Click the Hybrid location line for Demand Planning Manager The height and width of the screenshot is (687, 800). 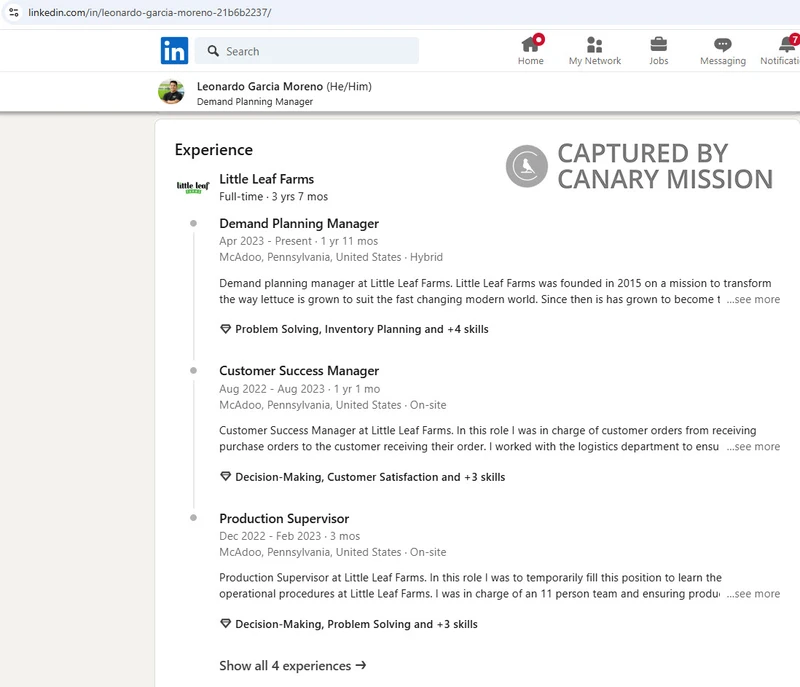click(x=331, y=257)
